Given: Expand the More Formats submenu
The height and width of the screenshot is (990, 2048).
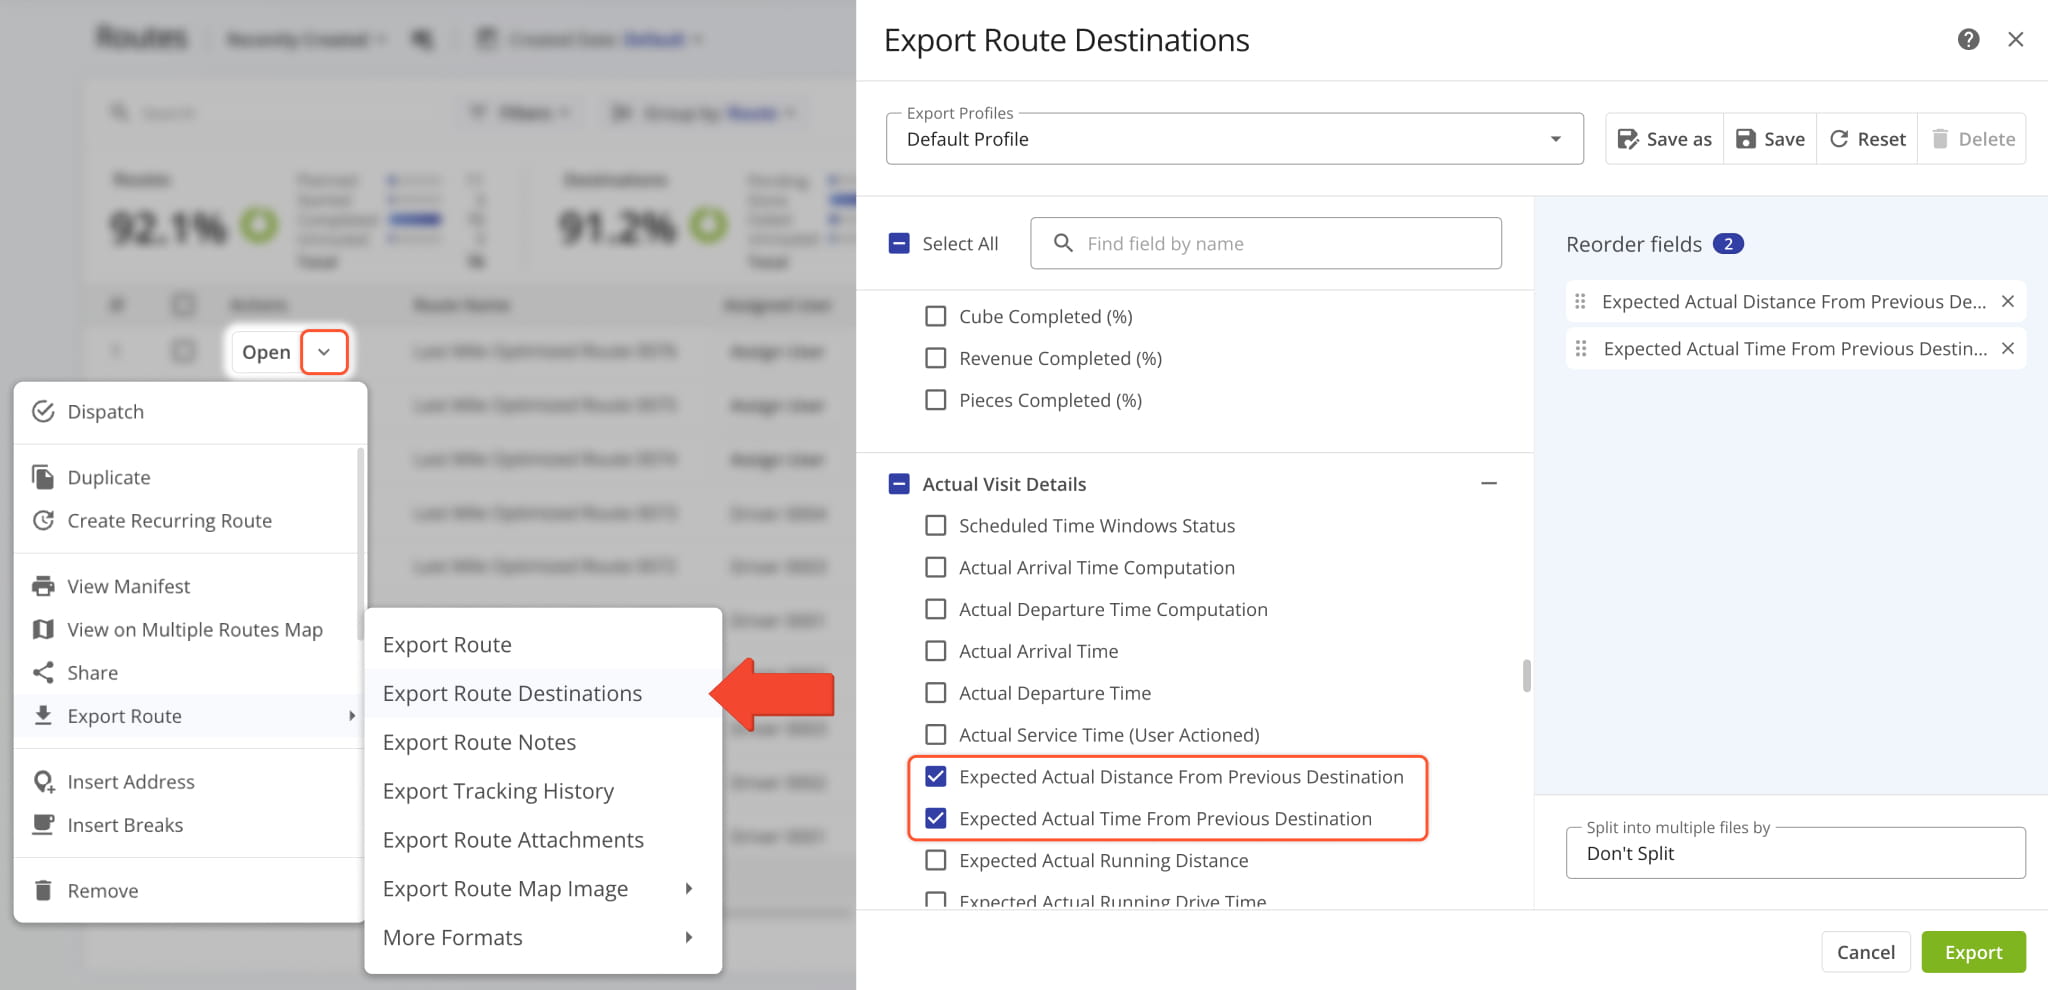Looking at the screenshot, I should click(543, 938).
